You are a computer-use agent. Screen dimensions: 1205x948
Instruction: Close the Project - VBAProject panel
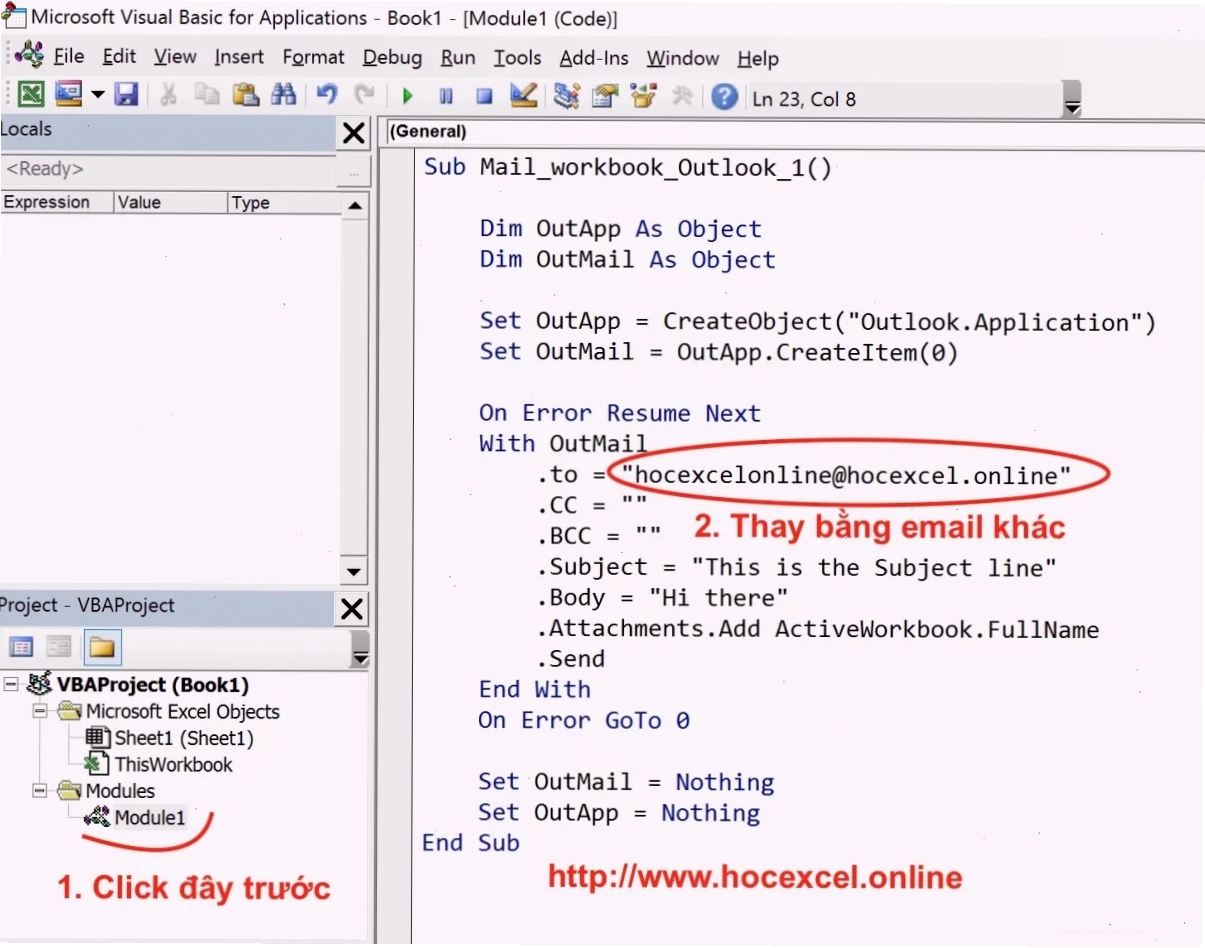click(x=353, y=609)
